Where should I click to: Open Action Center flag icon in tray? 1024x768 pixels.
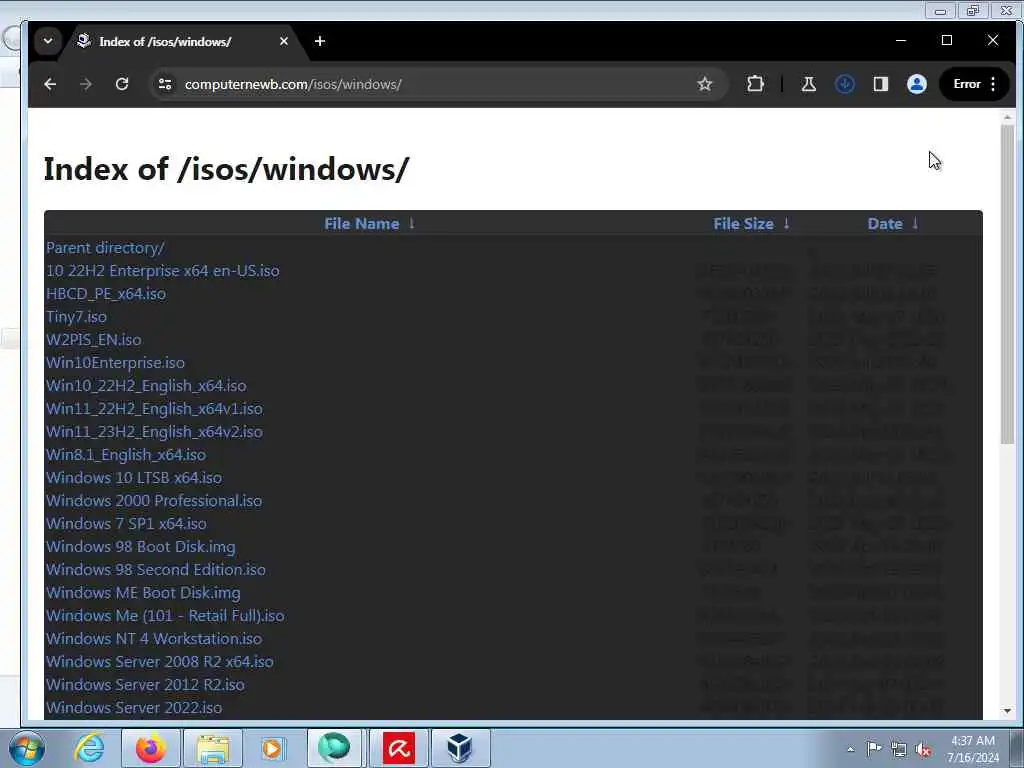click(874, 748)
